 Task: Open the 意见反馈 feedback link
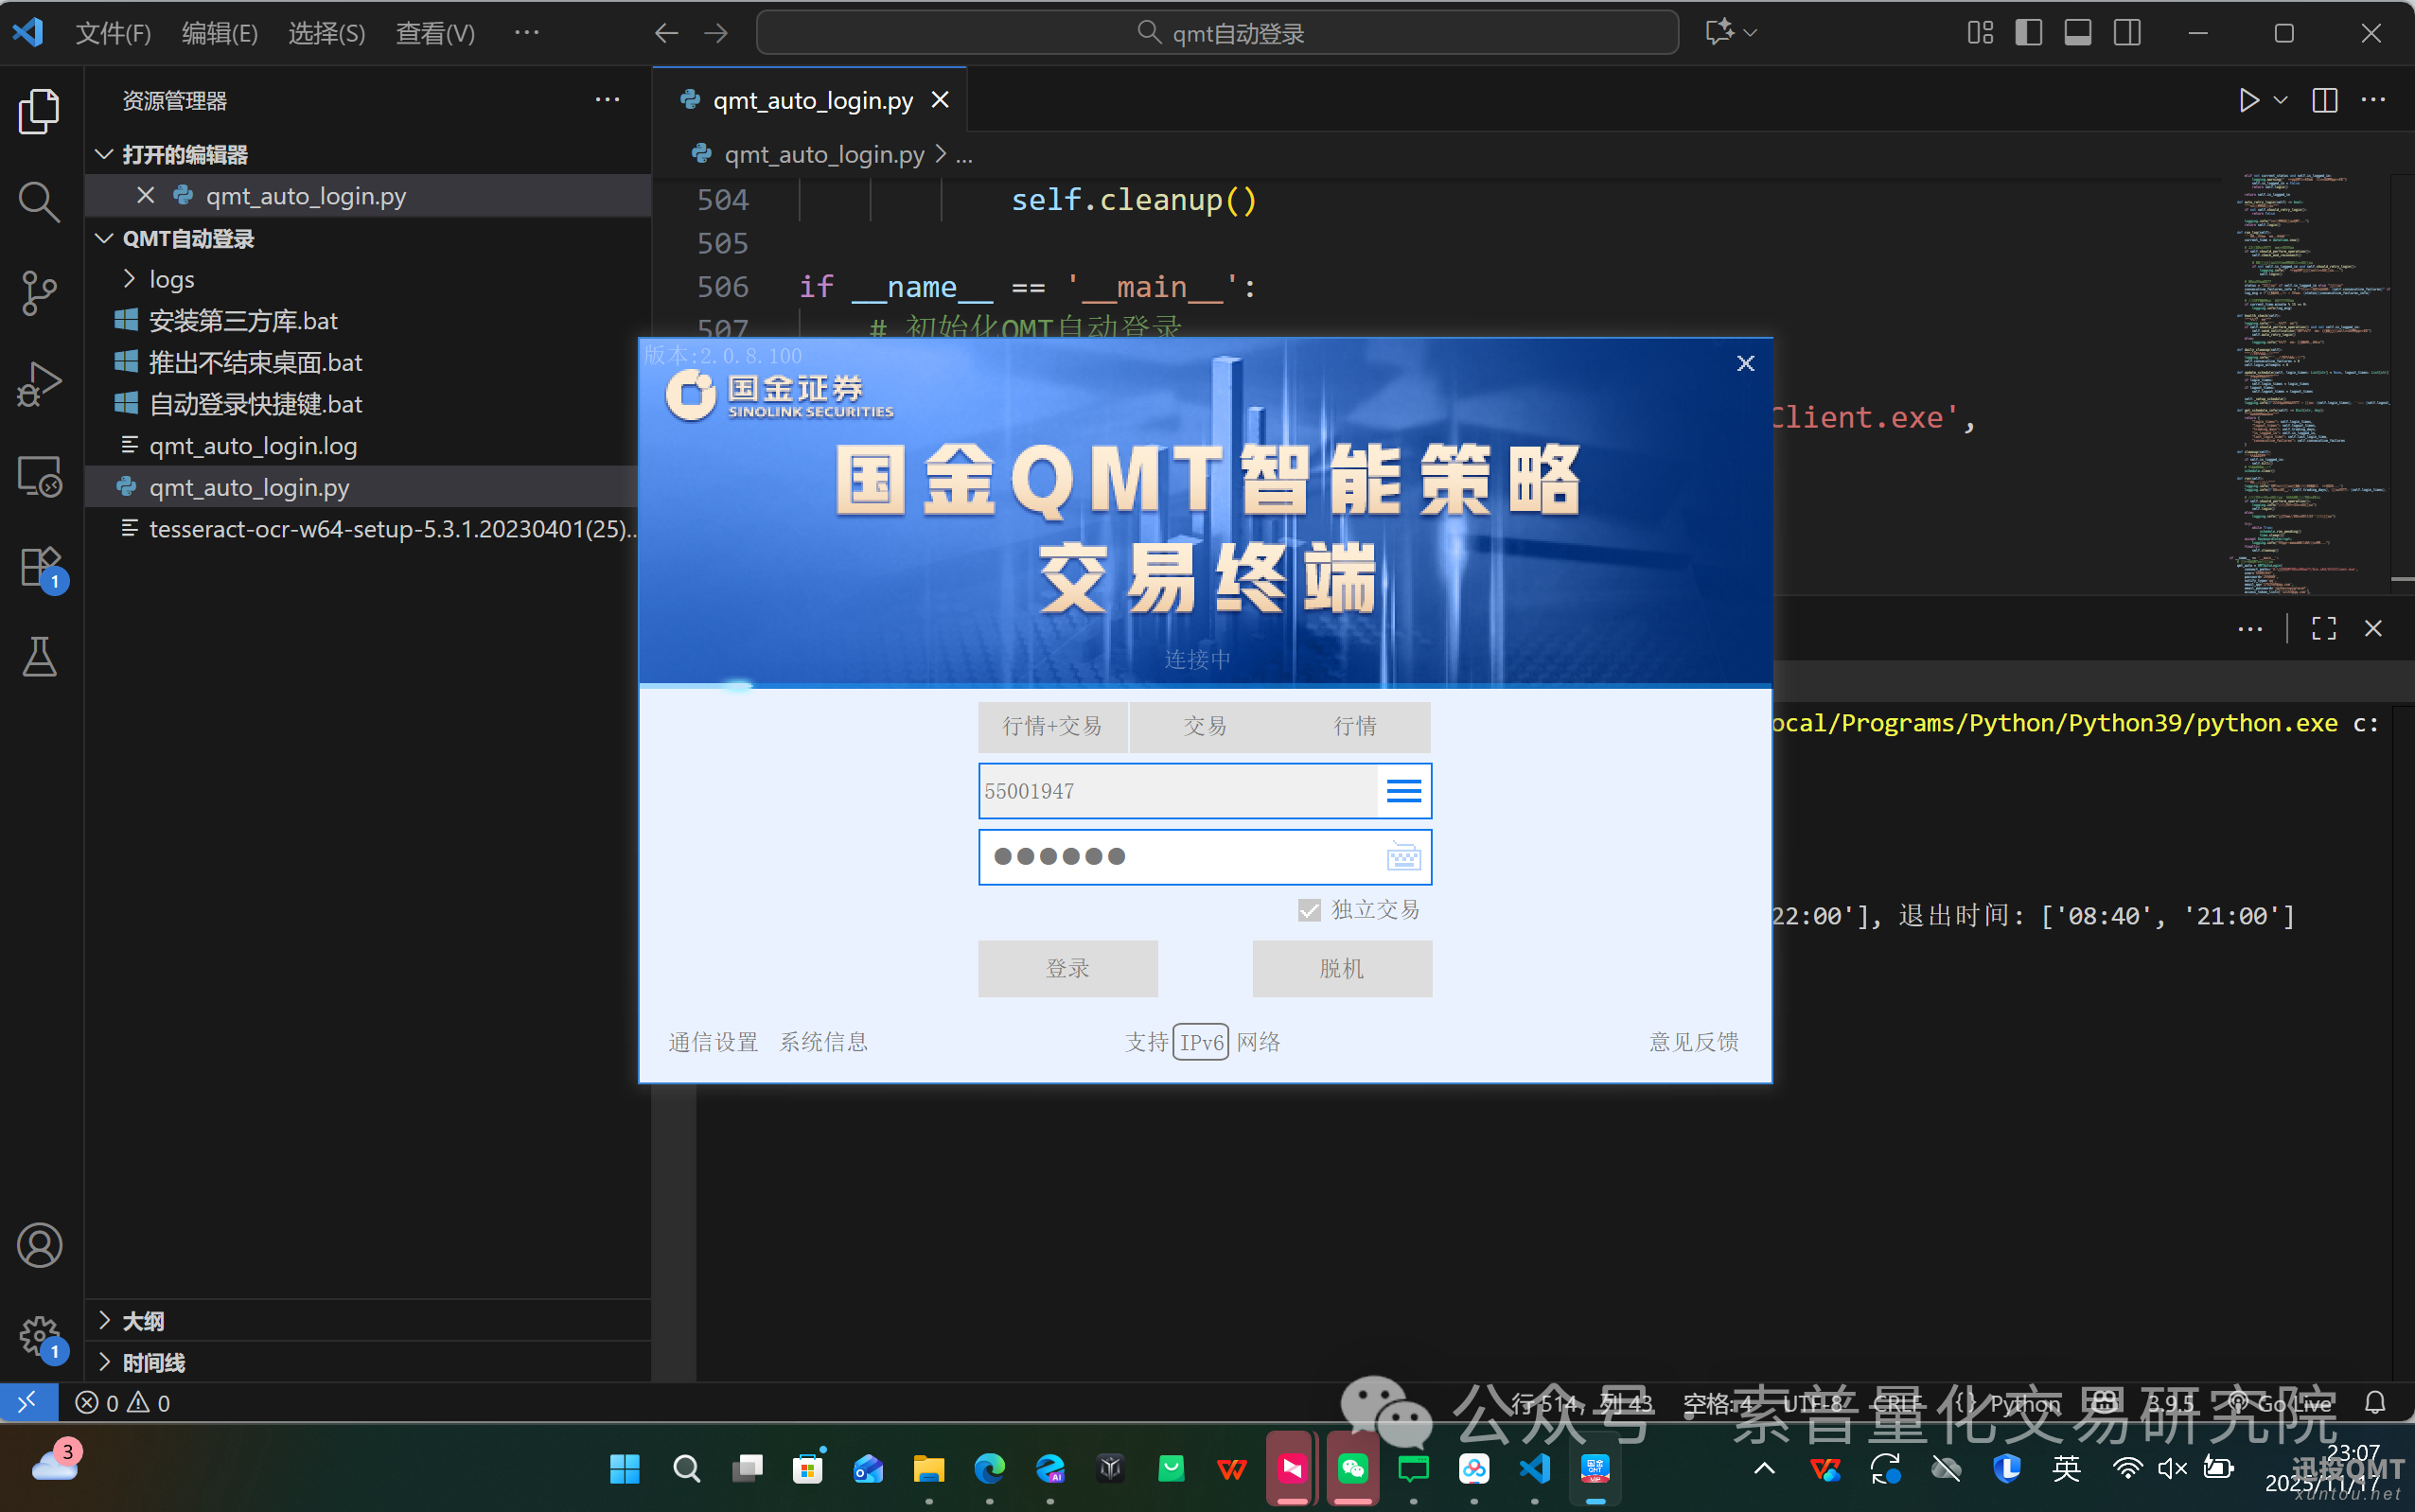[x=1694, y=1041]
